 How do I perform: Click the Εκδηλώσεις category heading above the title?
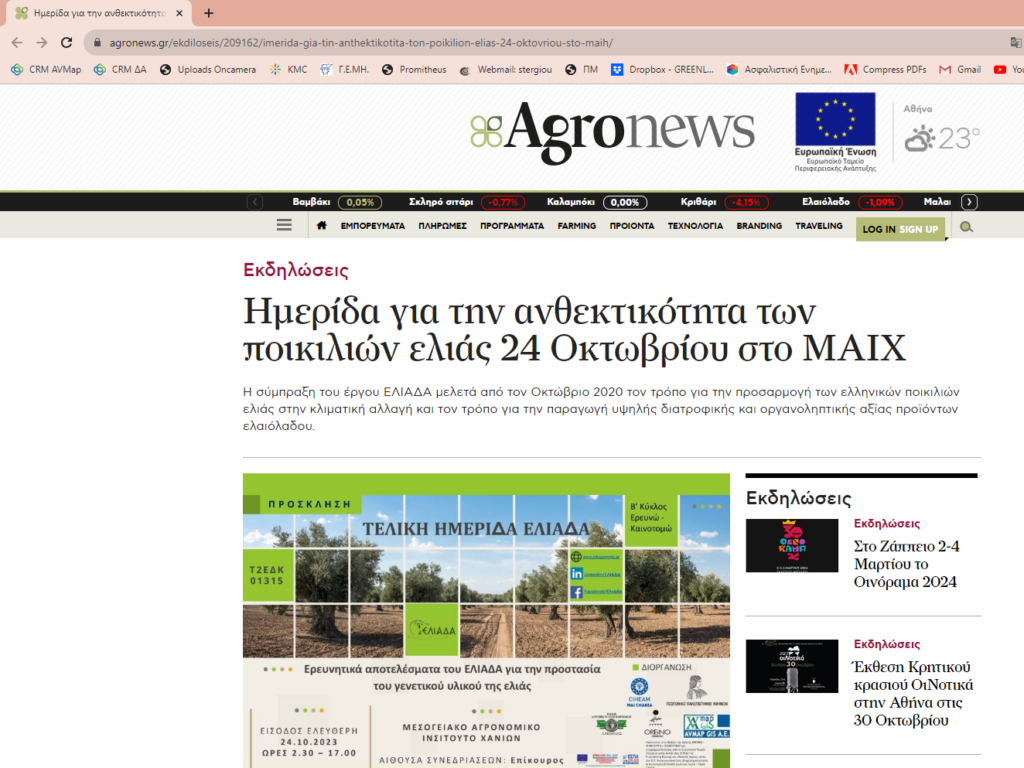click(296, 270)
